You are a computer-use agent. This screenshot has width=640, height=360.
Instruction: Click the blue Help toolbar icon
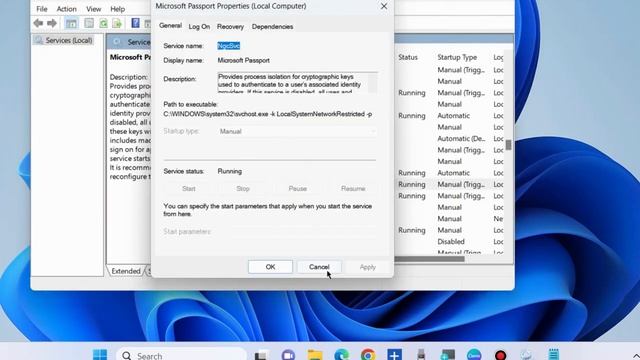tap(135, 23)
